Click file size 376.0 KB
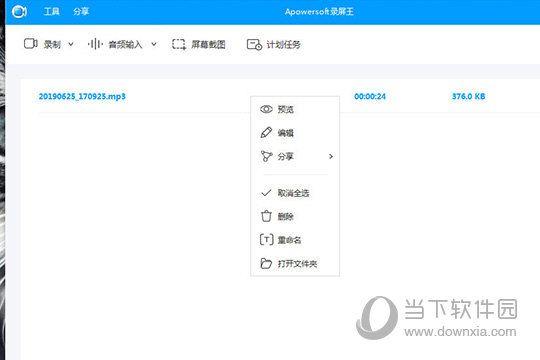This screenshot has height=360, width=540. click(x=468, y=96)
